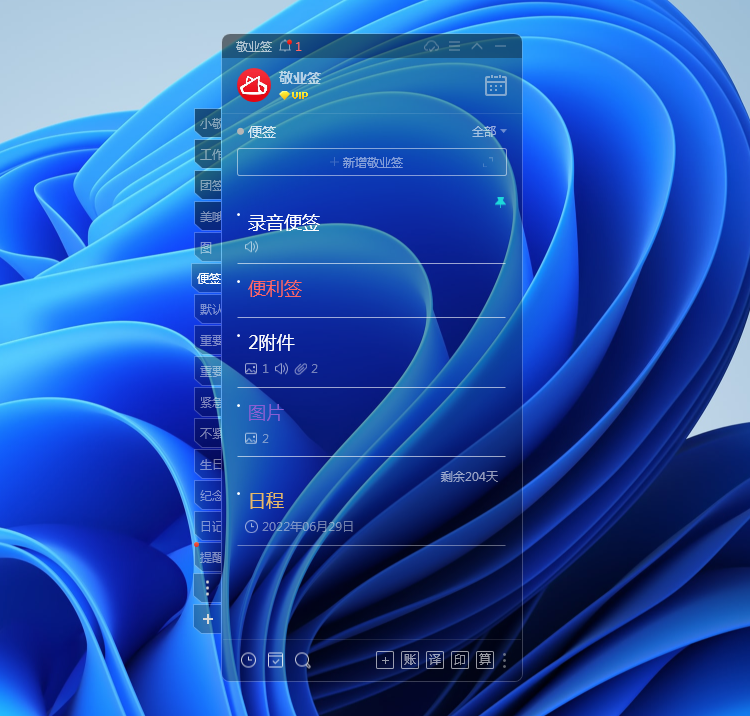The width and height of the screenshot is (750, 716).
Task: Select the 工作 sidebar tab
Action: 209,154
